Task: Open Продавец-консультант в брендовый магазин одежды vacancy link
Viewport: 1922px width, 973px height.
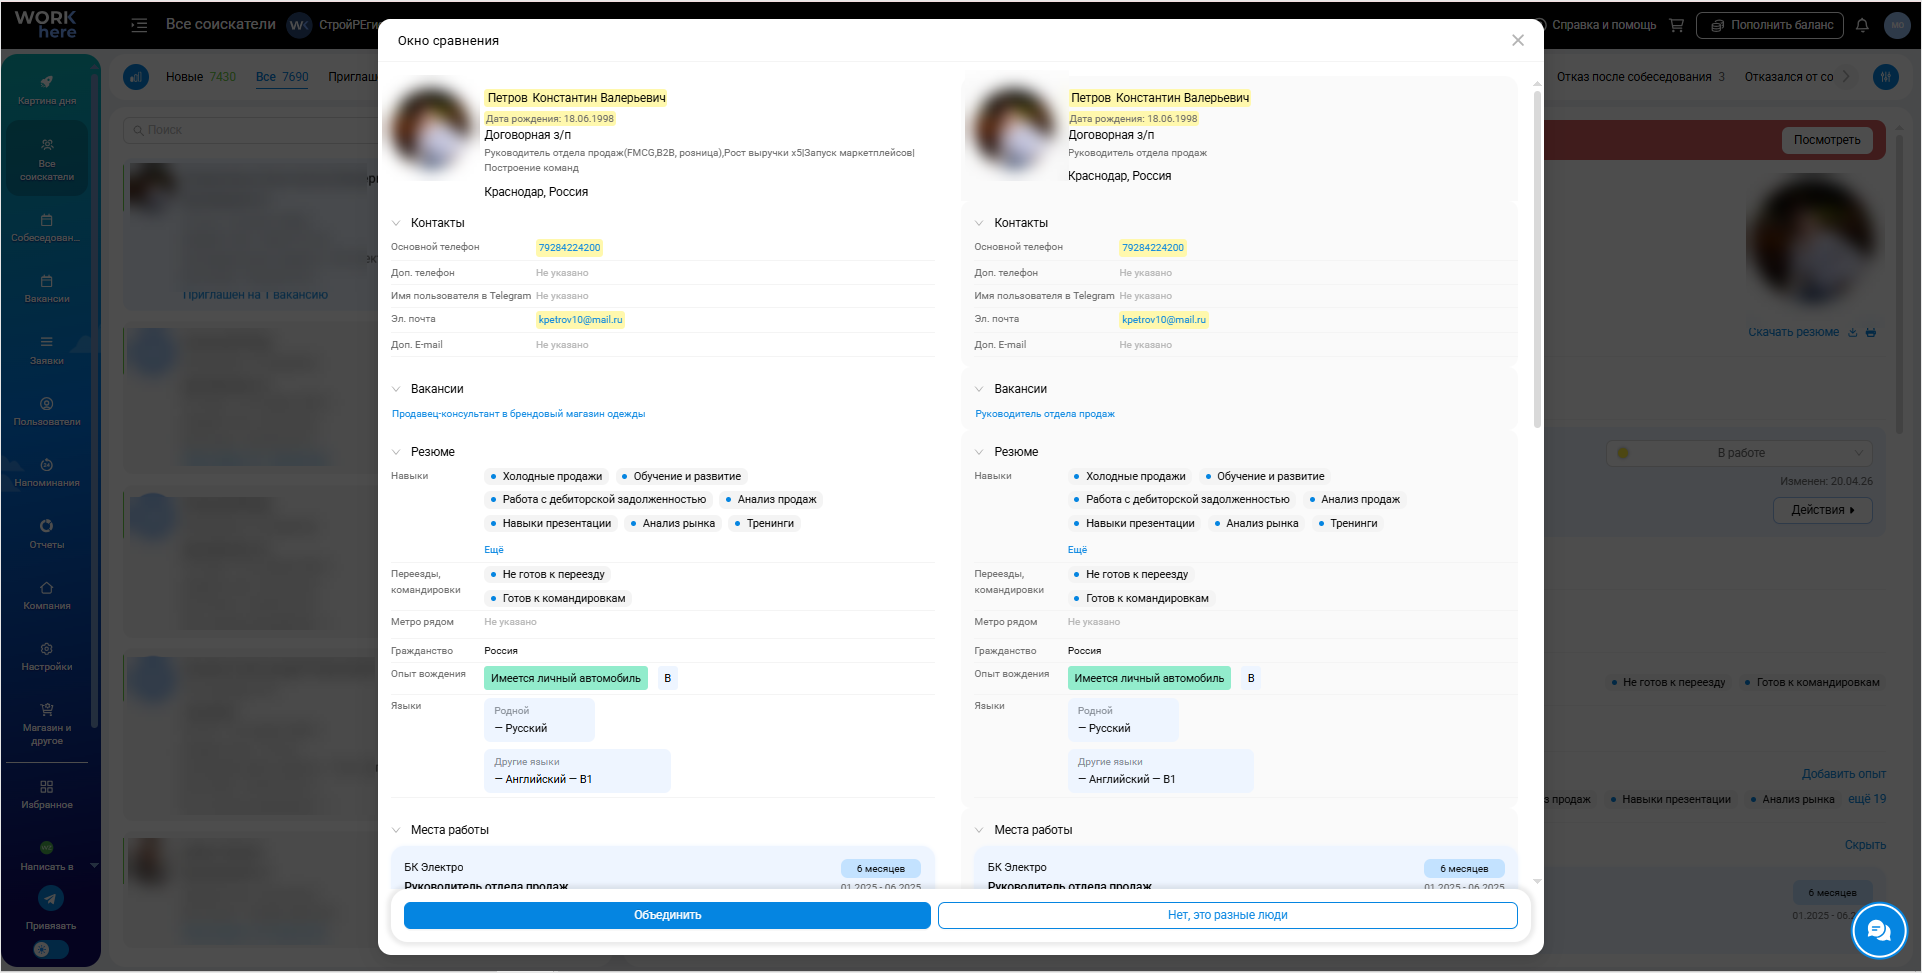Action: pos(518,414)
